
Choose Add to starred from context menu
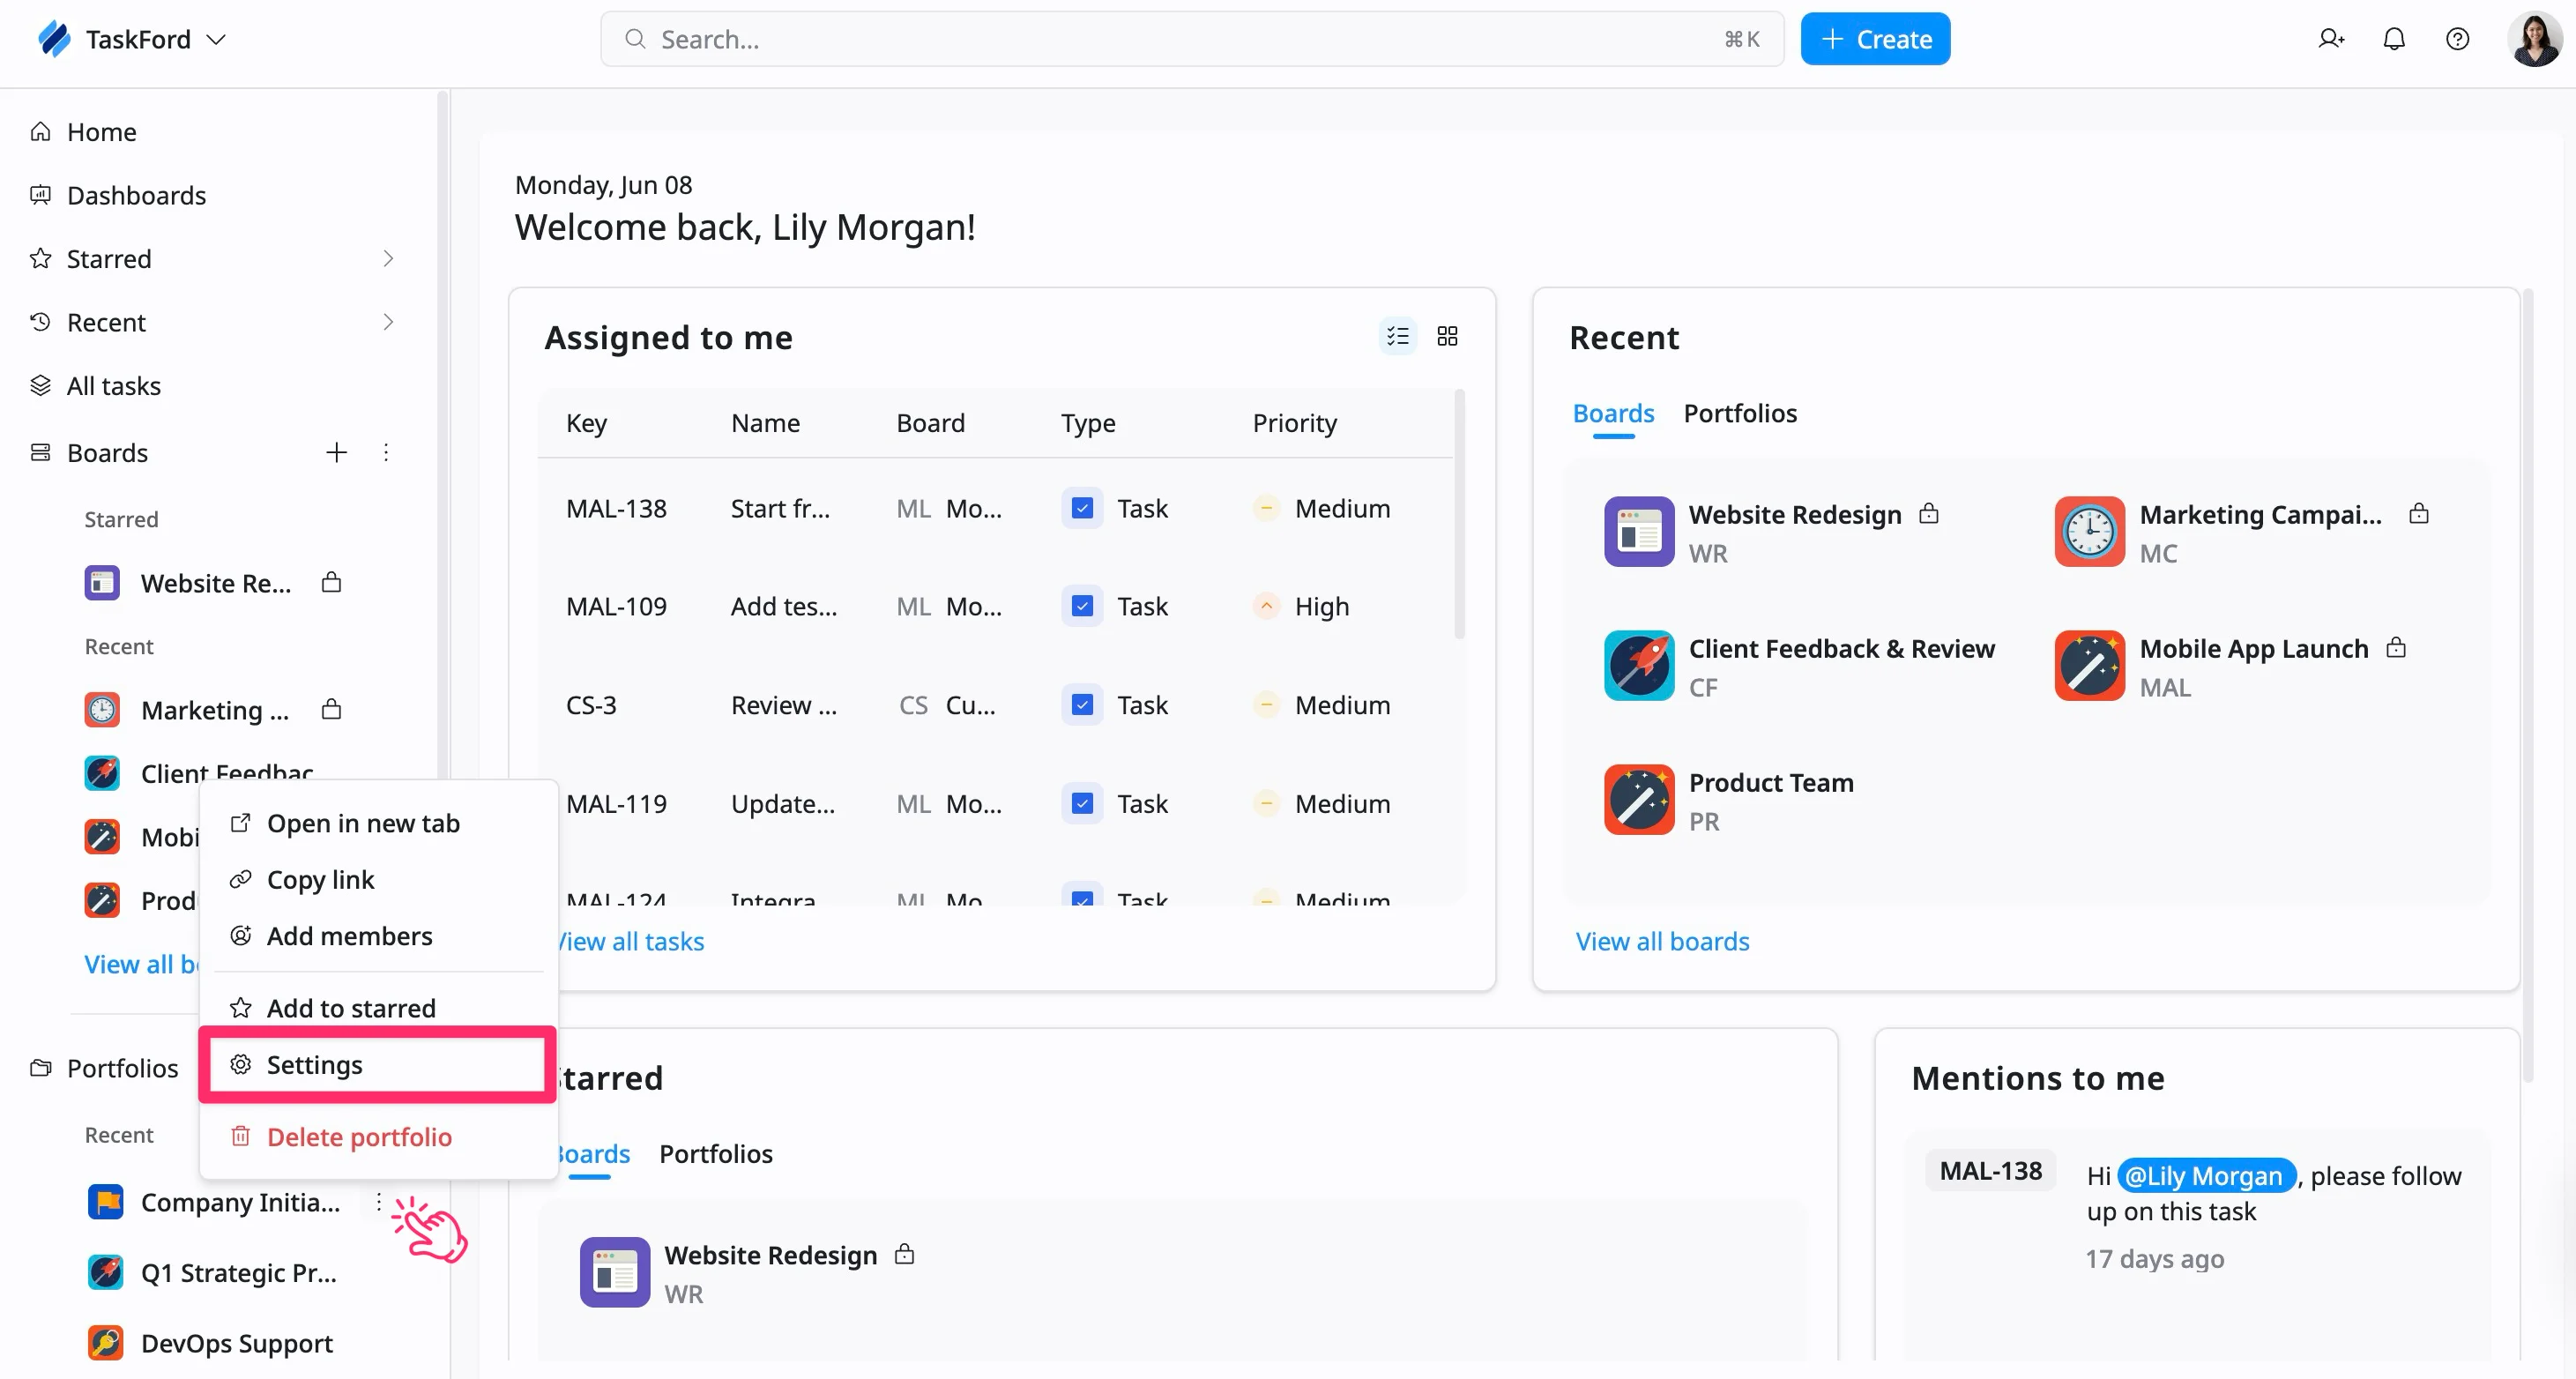(378, 1008)
